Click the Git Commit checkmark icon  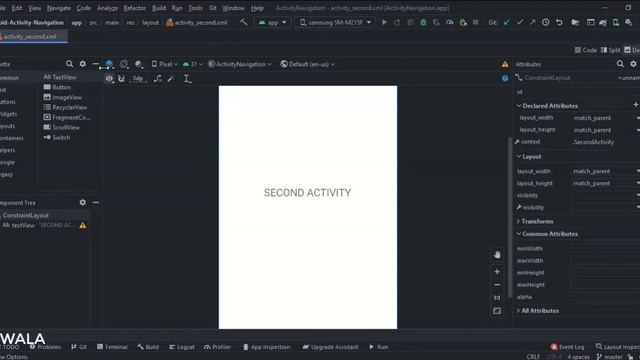coord(520,22)
